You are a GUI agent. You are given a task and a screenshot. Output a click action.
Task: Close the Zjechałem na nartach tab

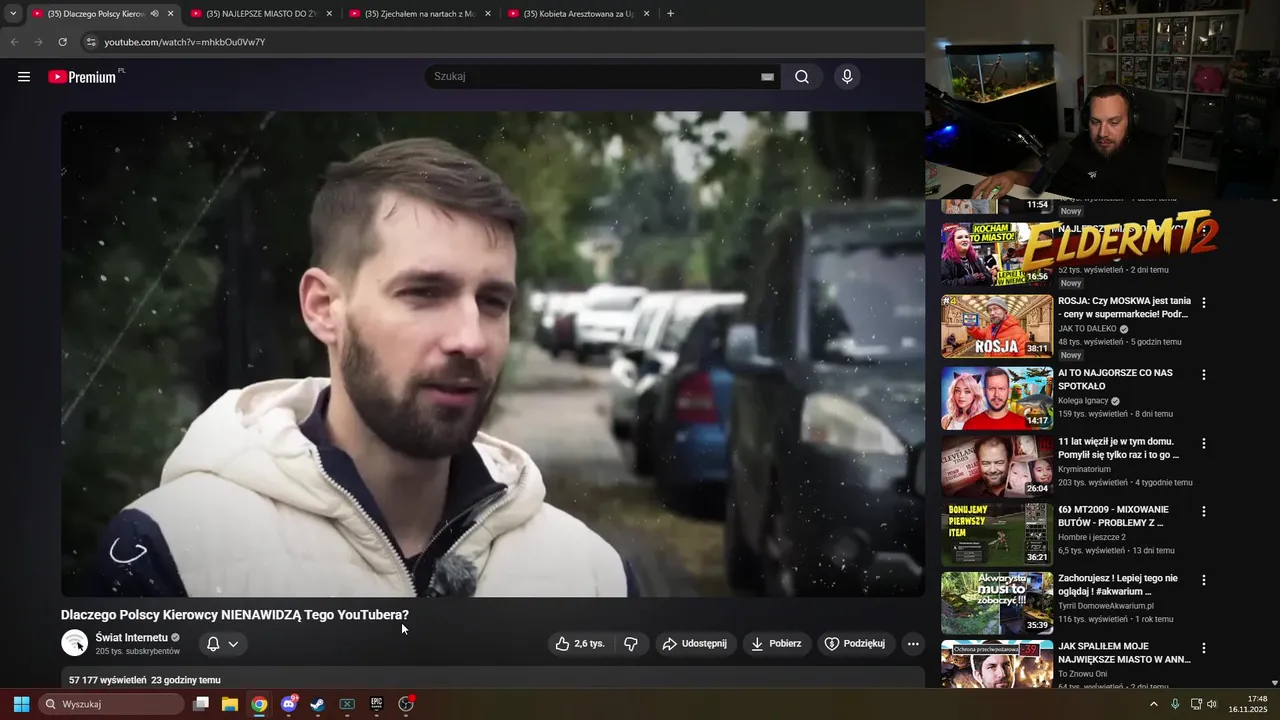[x=488, y=14]
